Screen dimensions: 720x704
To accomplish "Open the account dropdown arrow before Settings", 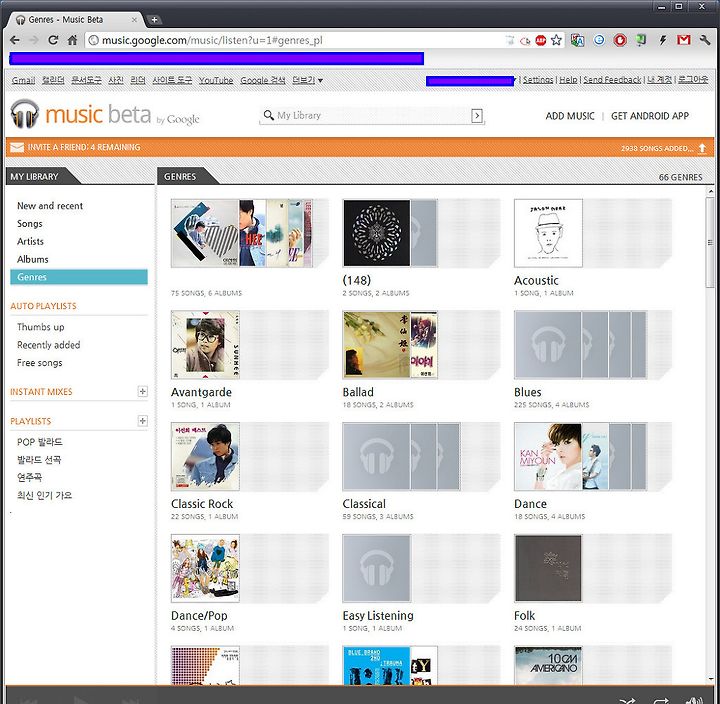I will (515, 79).
